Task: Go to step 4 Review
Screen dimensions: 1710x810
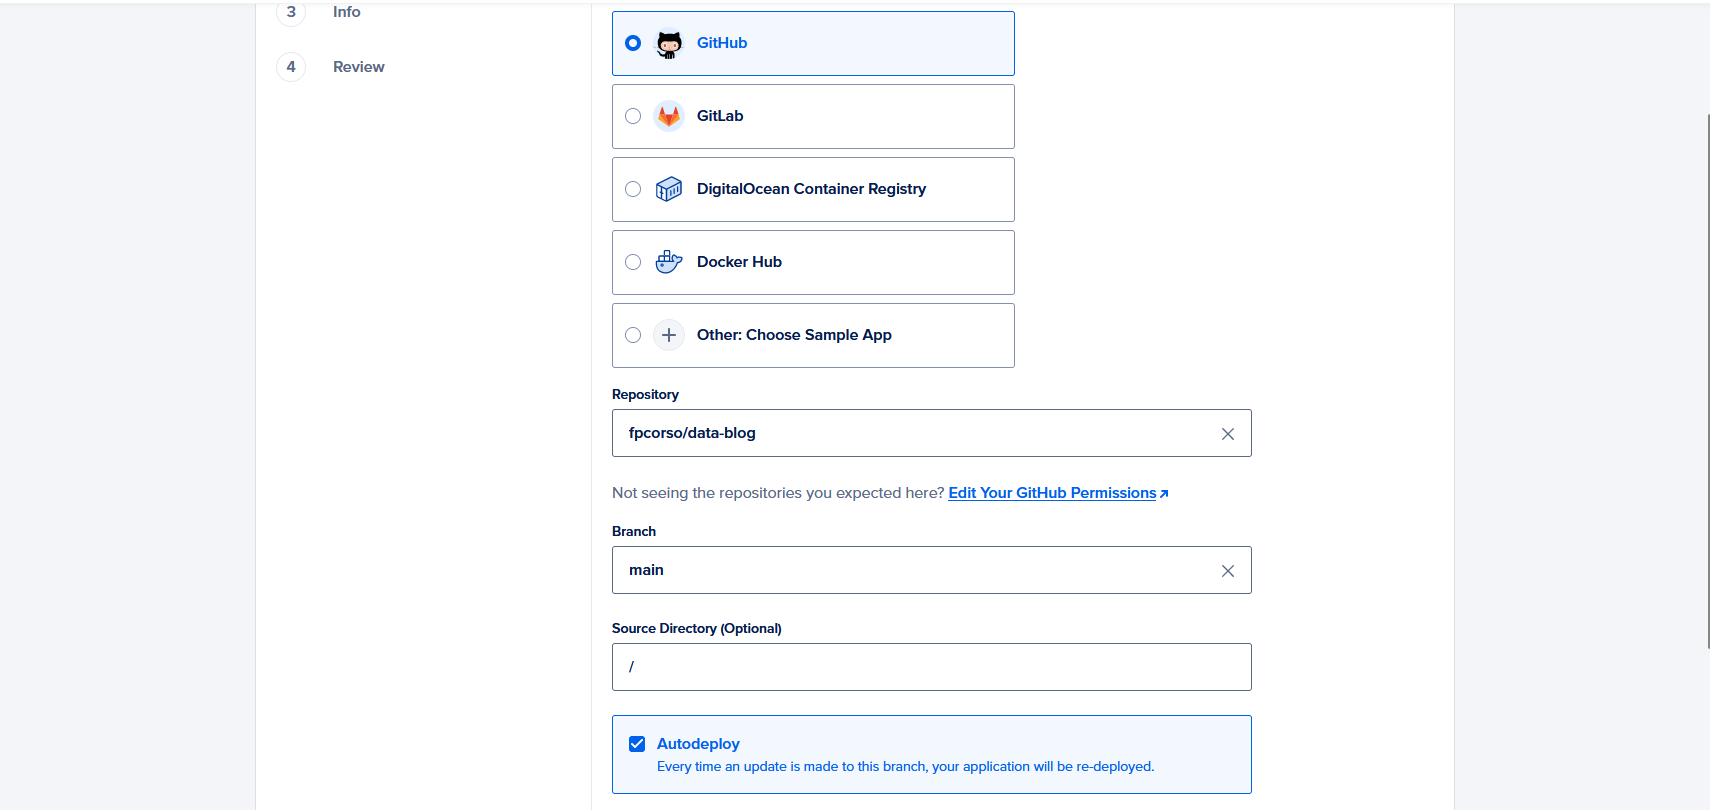Action: tap(358, 67)
